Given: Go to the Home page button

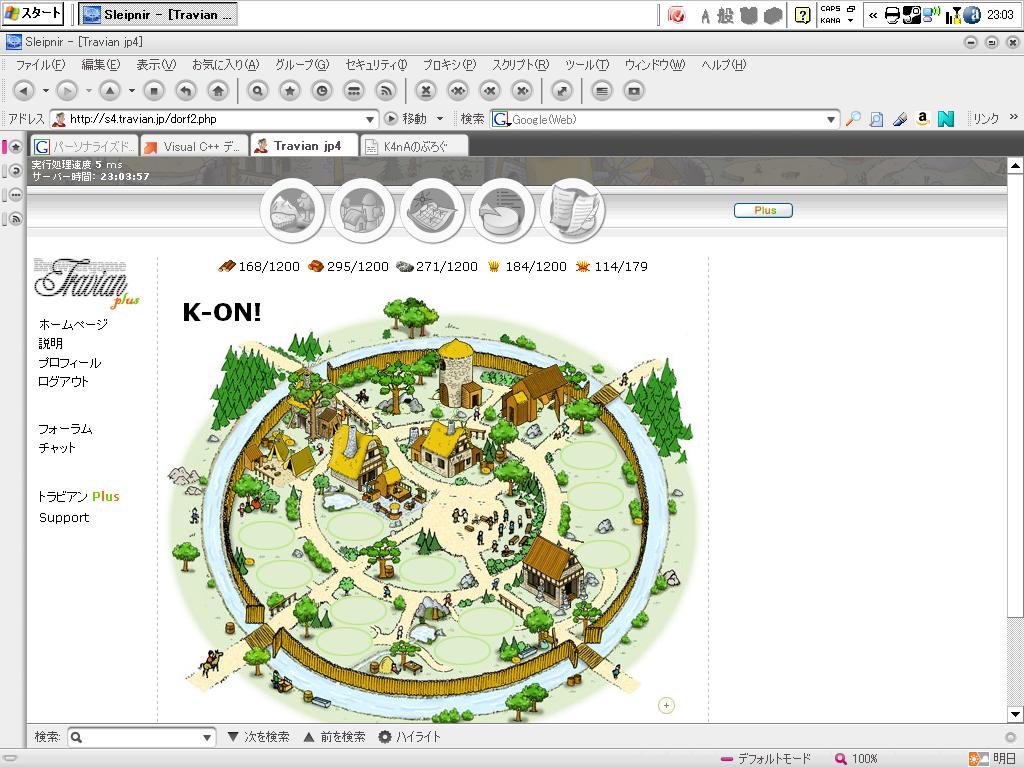Looking at the screenshot, I should click(218, 91).
